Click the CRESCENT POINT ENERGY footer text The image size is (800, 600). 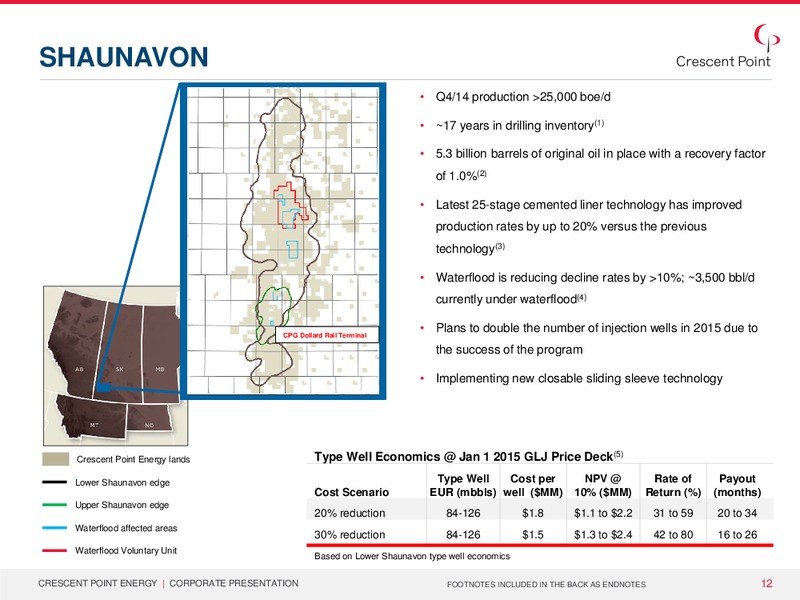(x=97, y=583)
